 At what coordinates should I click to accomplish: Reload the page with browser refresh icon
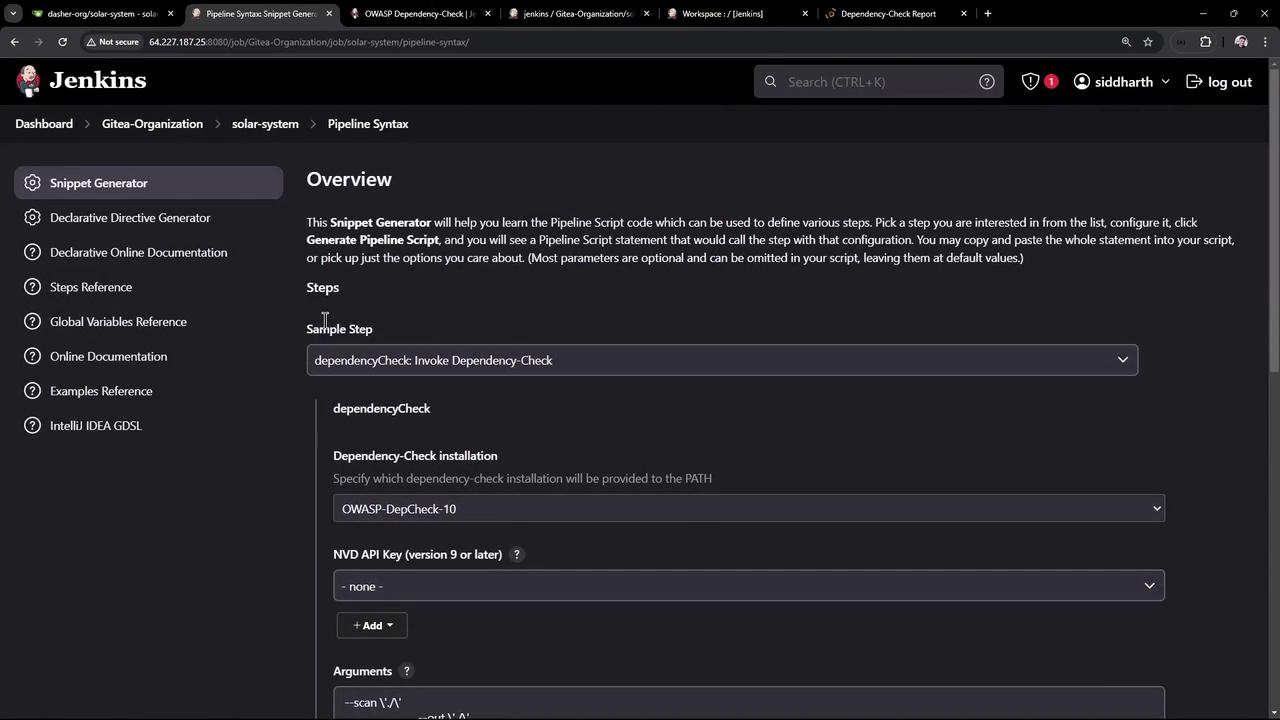coord(62,42)
